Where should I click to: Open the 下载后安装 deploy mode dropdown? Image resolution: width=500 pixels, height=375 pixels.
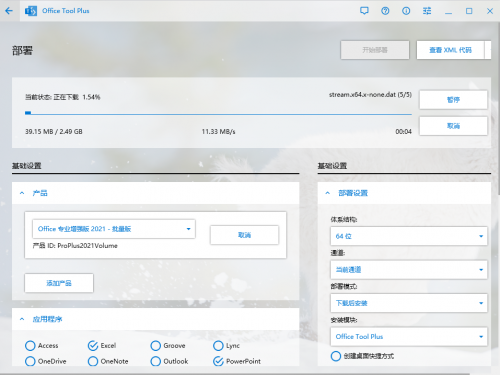409,303
